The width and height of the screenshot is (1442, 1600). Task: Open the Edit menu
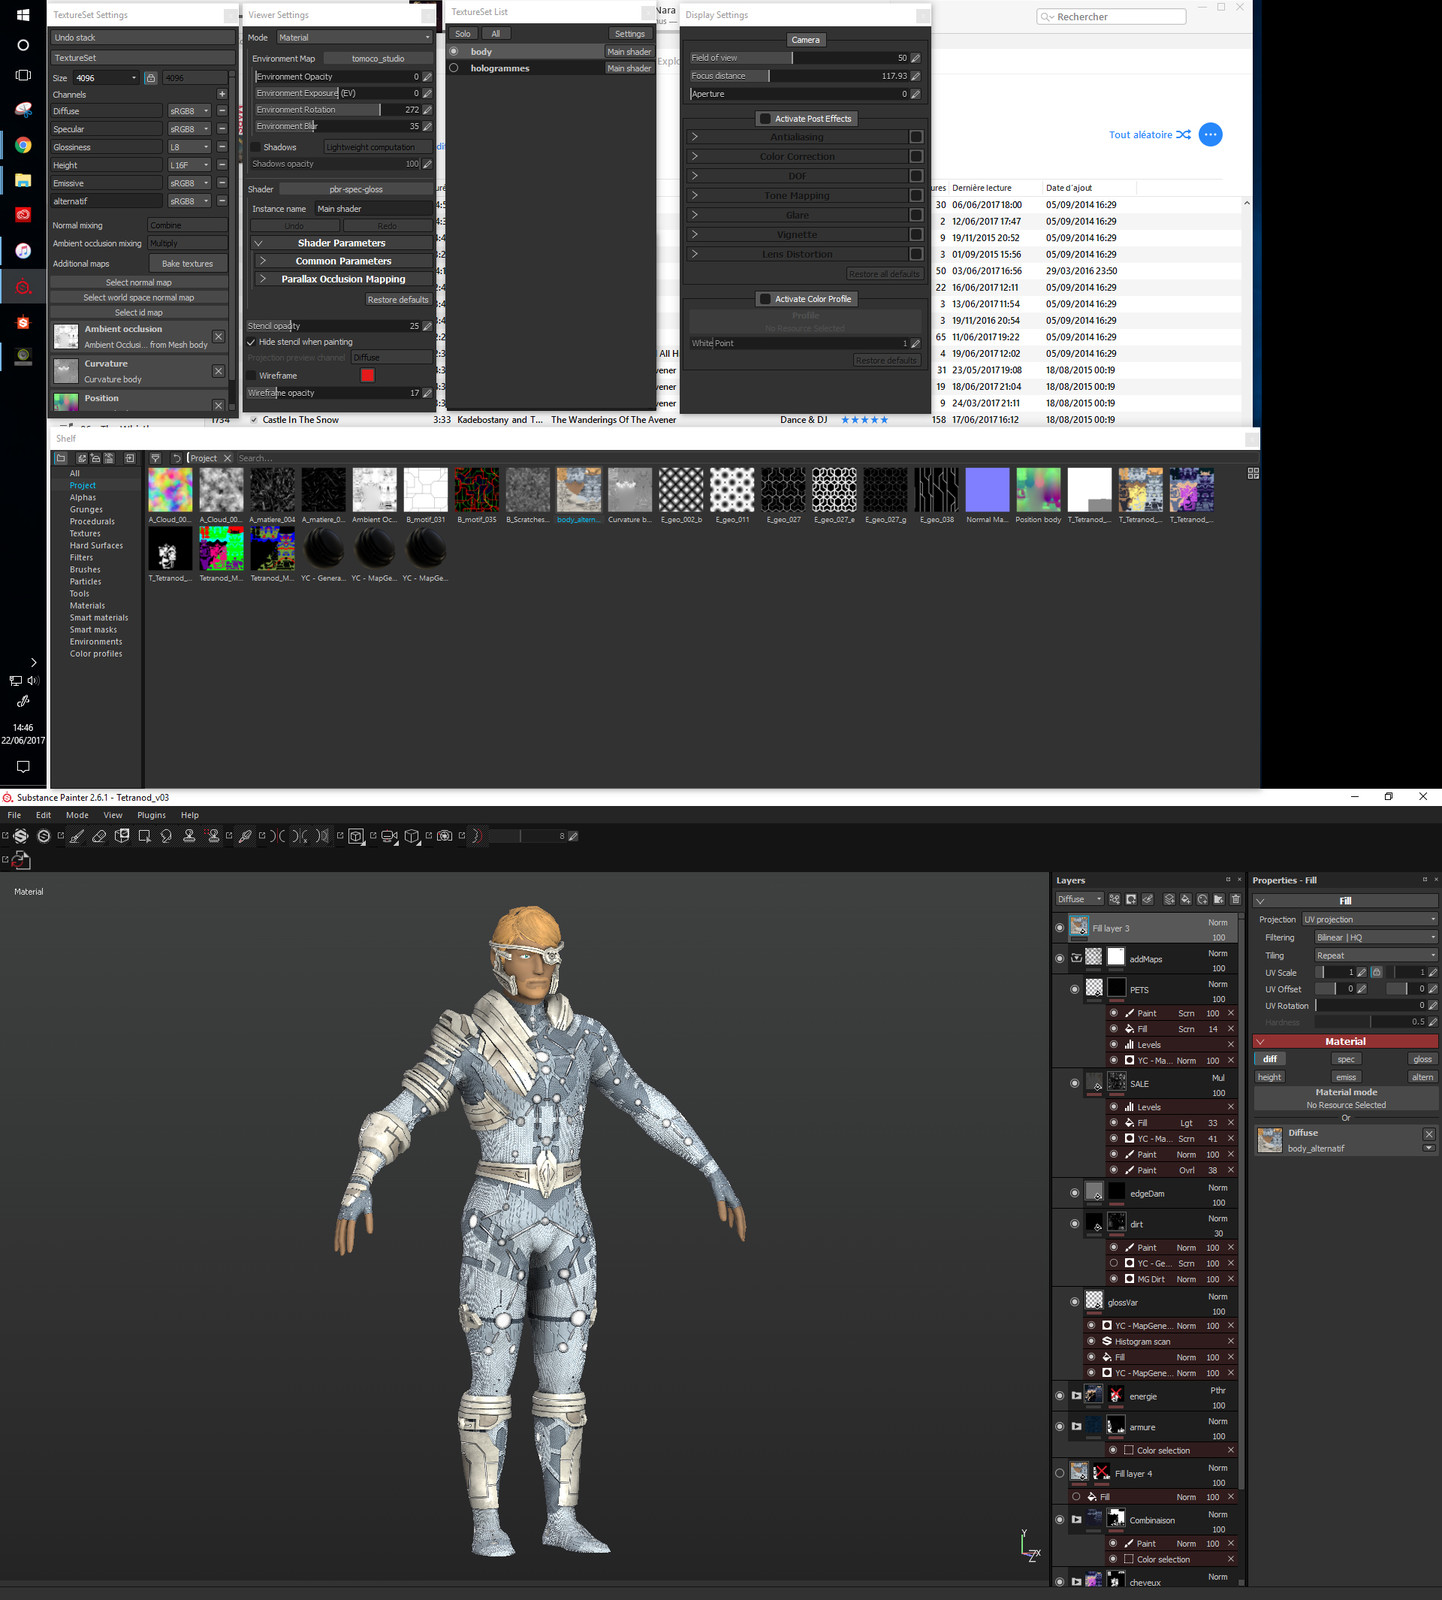coord(43,815)
